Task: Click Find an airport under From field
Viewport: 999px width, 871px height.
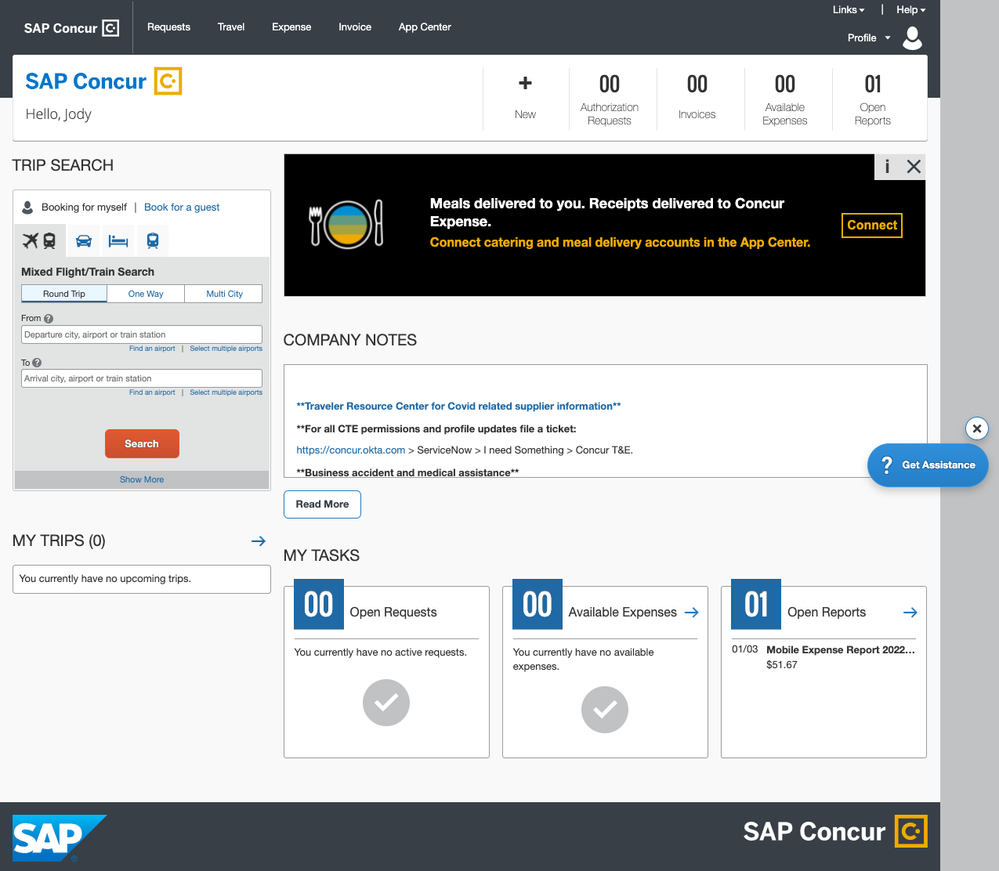Action: coord(152,349)
